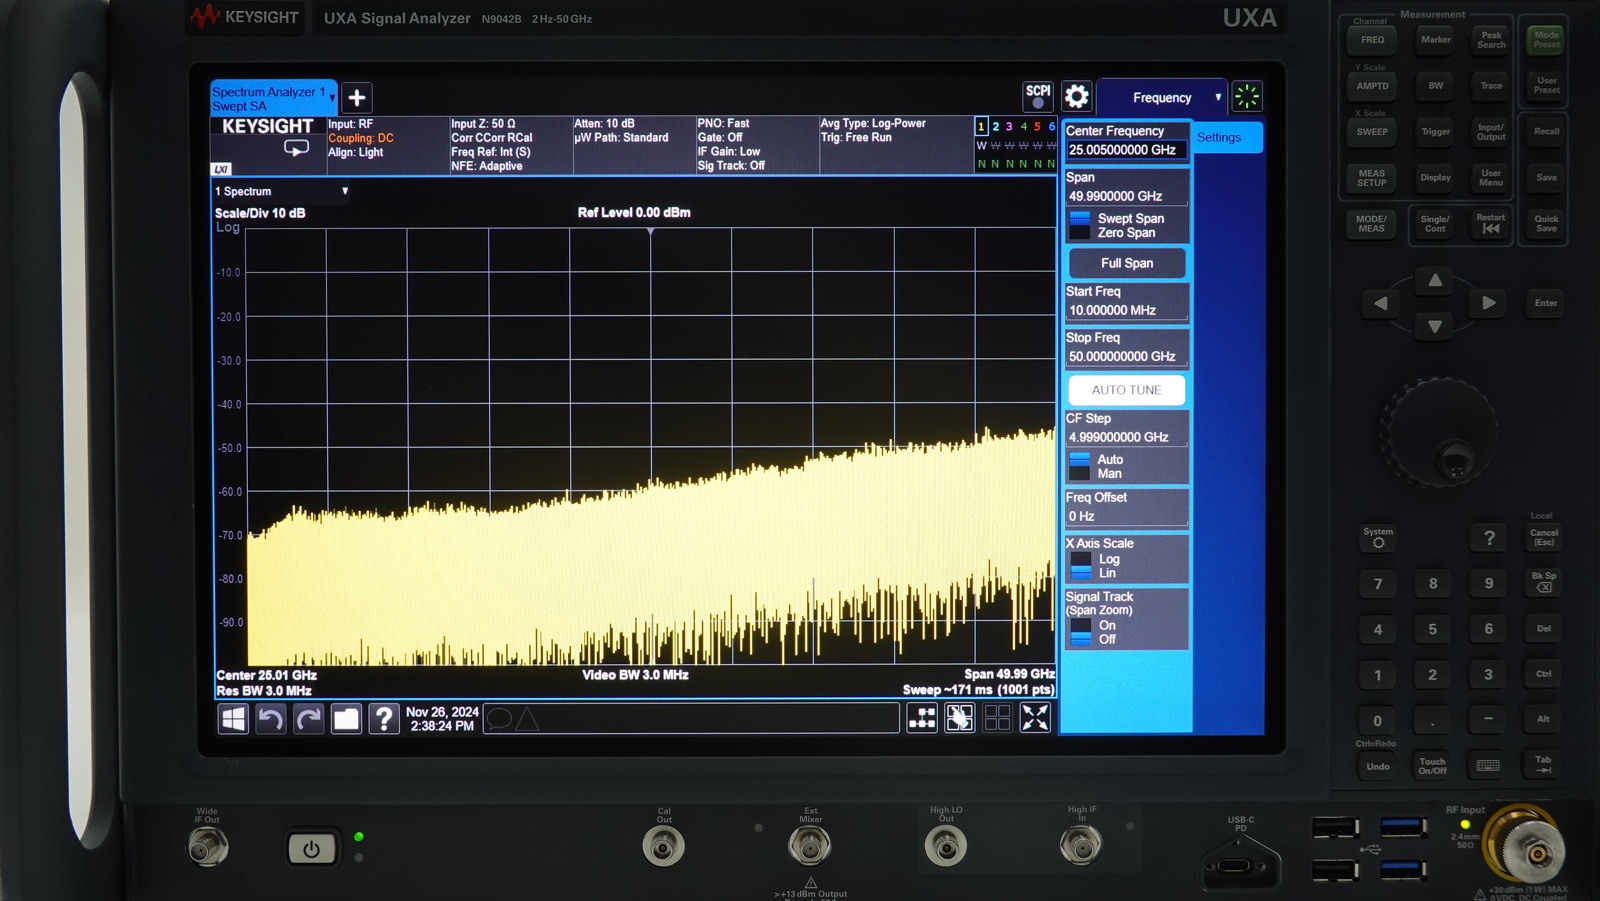Open on-screen help question mark icon

tap(384, 718)
